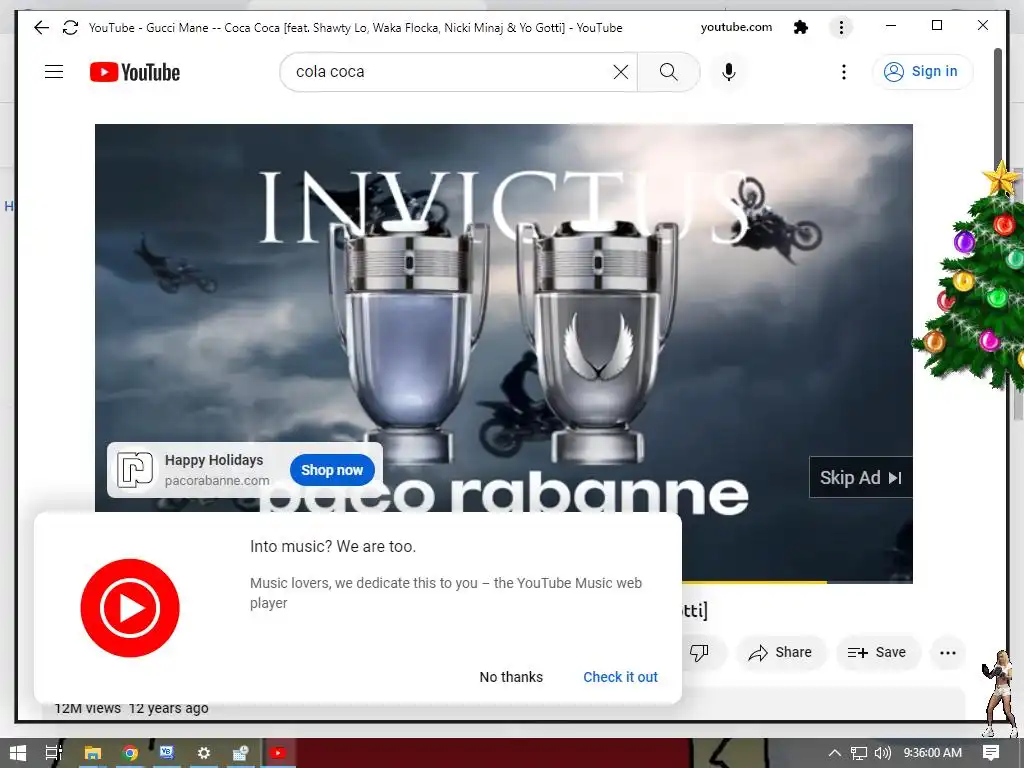This screenshot has width=1024, height=768.
Task: Show hidden system tray icons chevron
Action: (x=835, y=753)
